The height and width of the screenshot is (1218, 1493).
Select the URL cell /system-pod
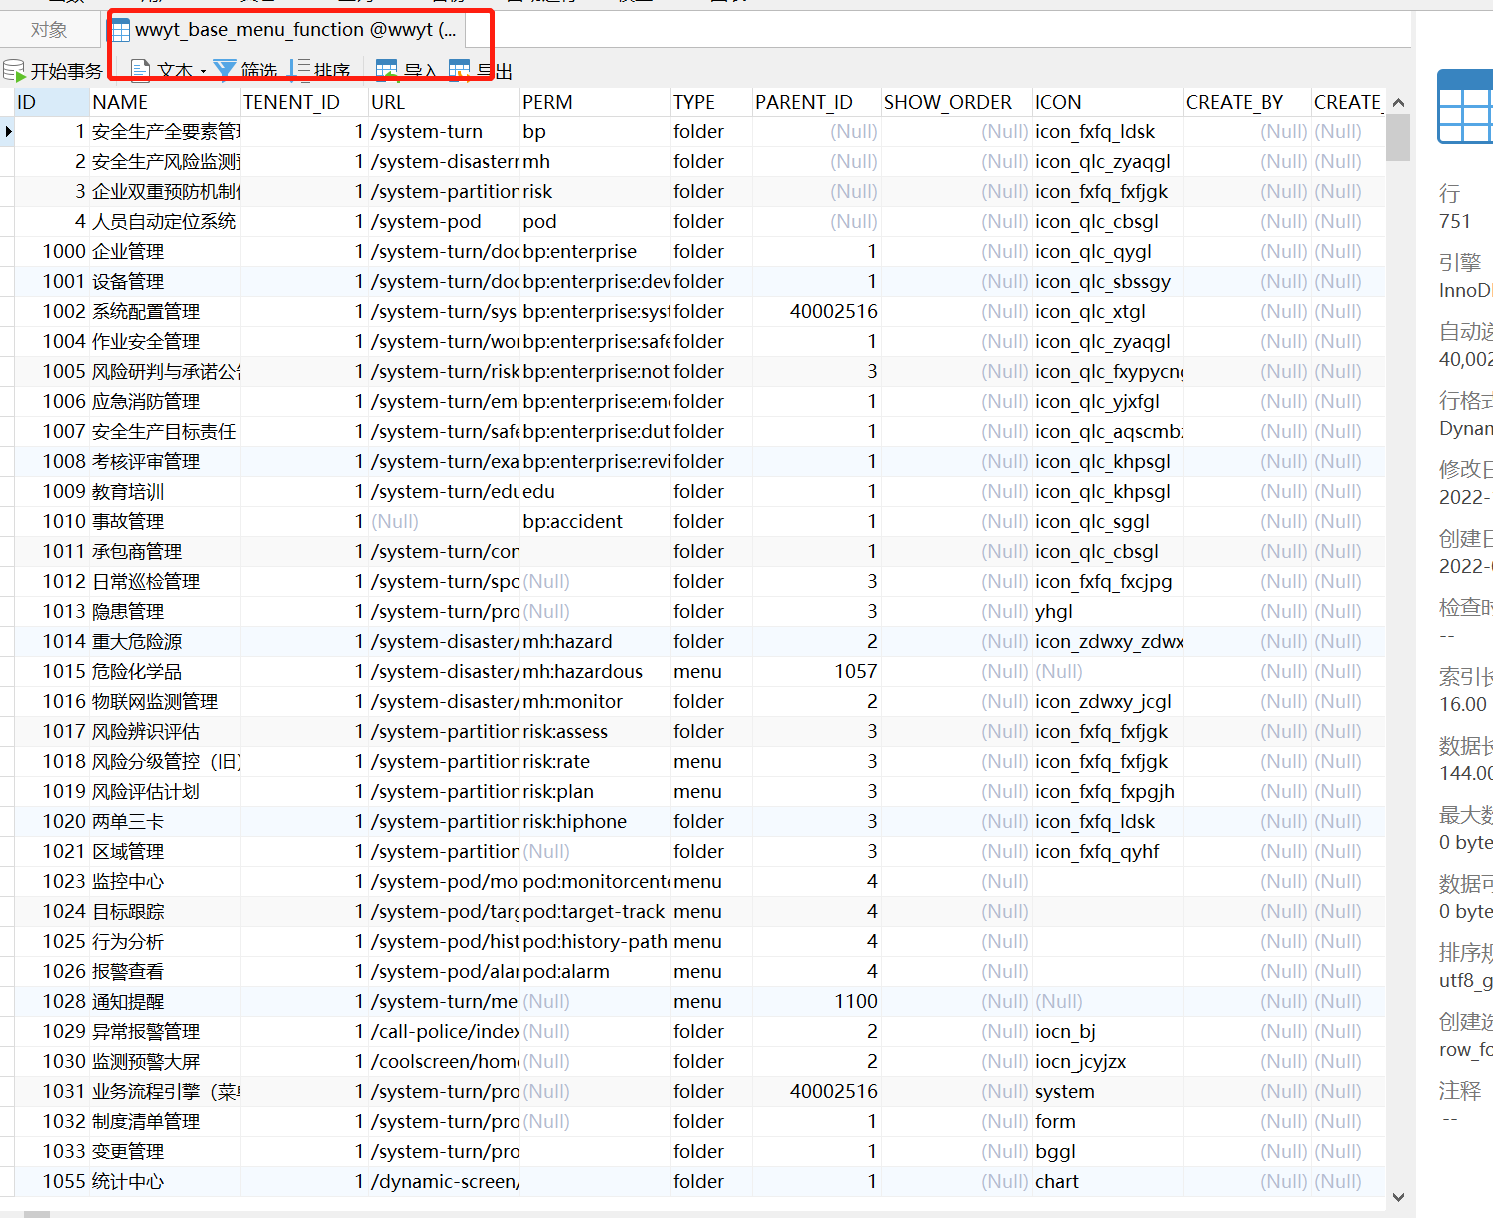coord(444,221)
